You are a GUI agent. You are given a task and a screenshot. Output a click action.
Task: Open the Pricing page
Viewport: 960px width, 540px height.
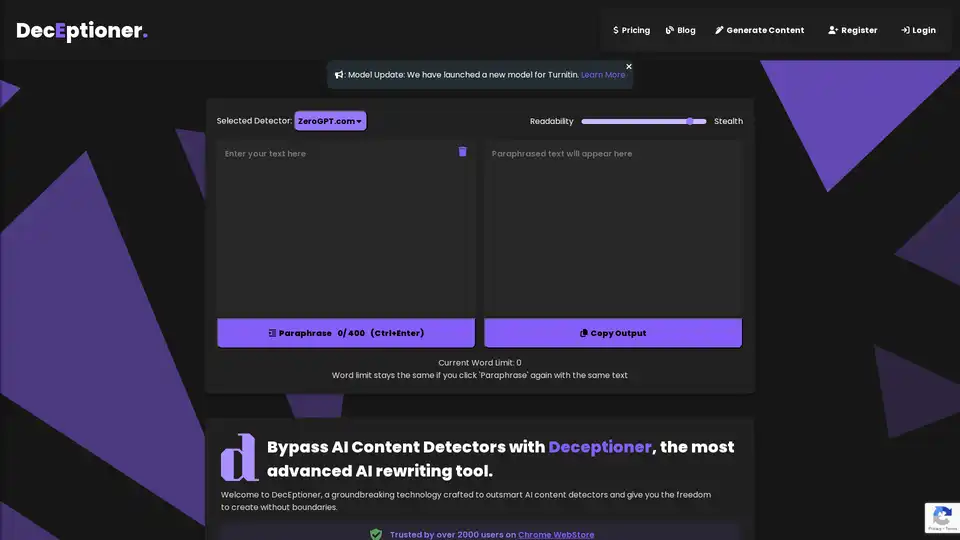[x=631, y=30]
